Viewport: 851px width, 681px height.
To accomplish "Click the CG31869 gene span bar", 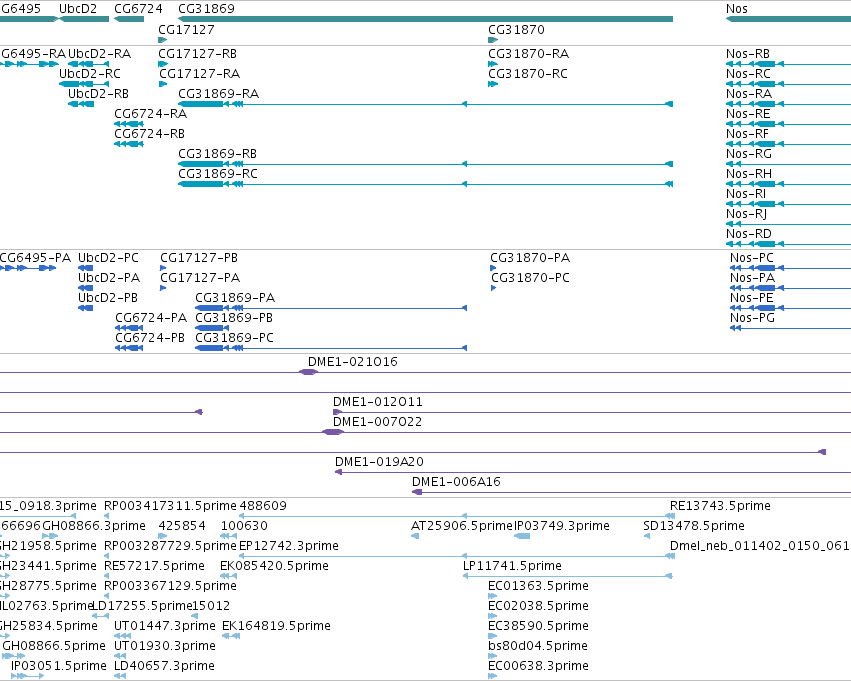I will tap(426, 19).
